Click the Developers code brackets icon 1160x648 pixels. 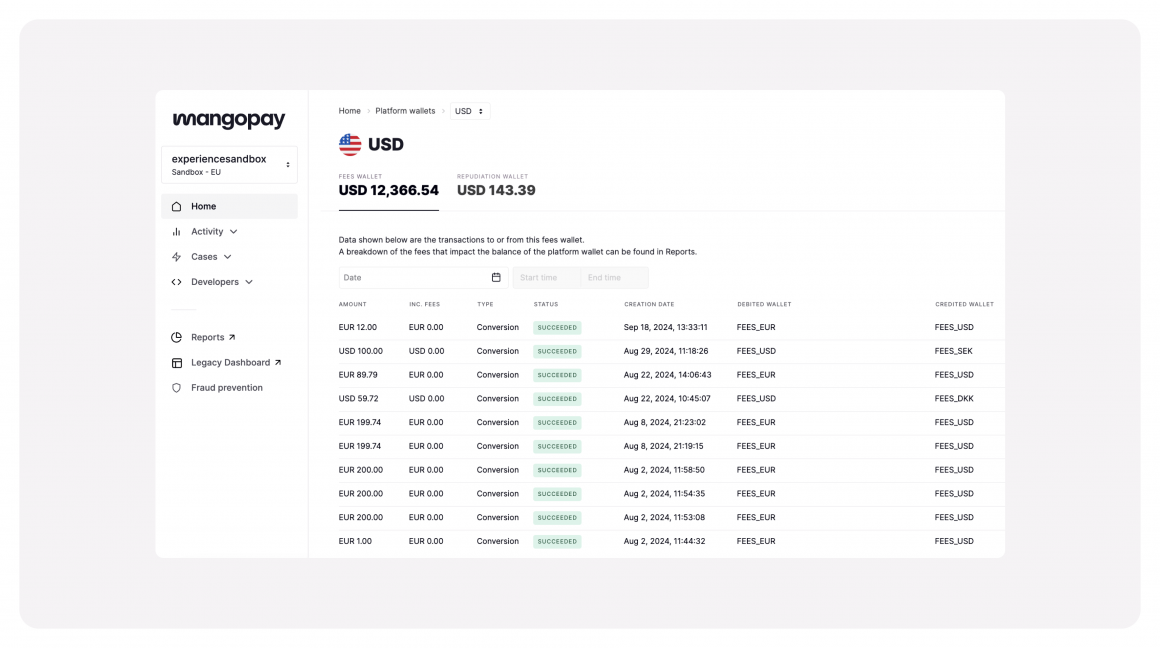(177, 282)
